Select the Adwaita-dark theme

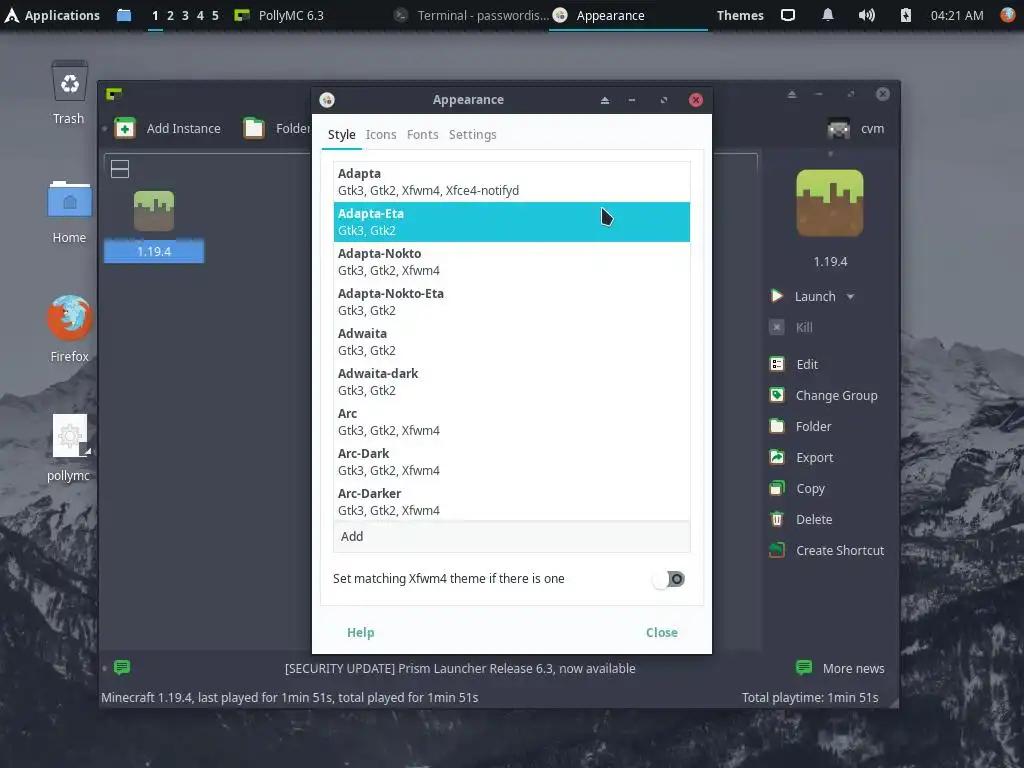point(511,381)
